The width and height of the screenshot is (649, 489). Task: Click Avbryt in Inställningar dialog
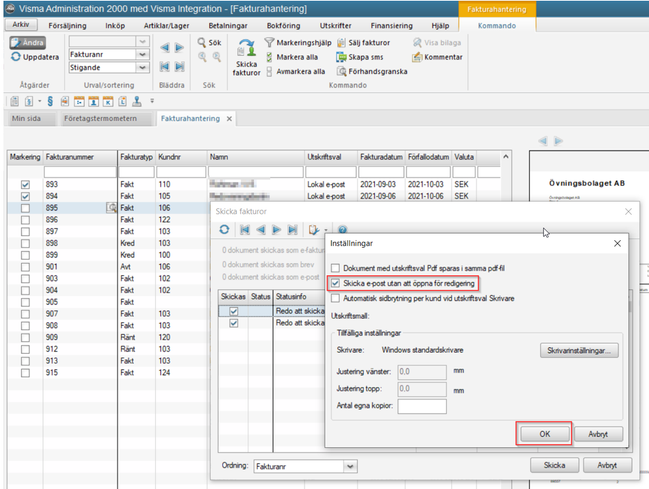click(598, 434)
